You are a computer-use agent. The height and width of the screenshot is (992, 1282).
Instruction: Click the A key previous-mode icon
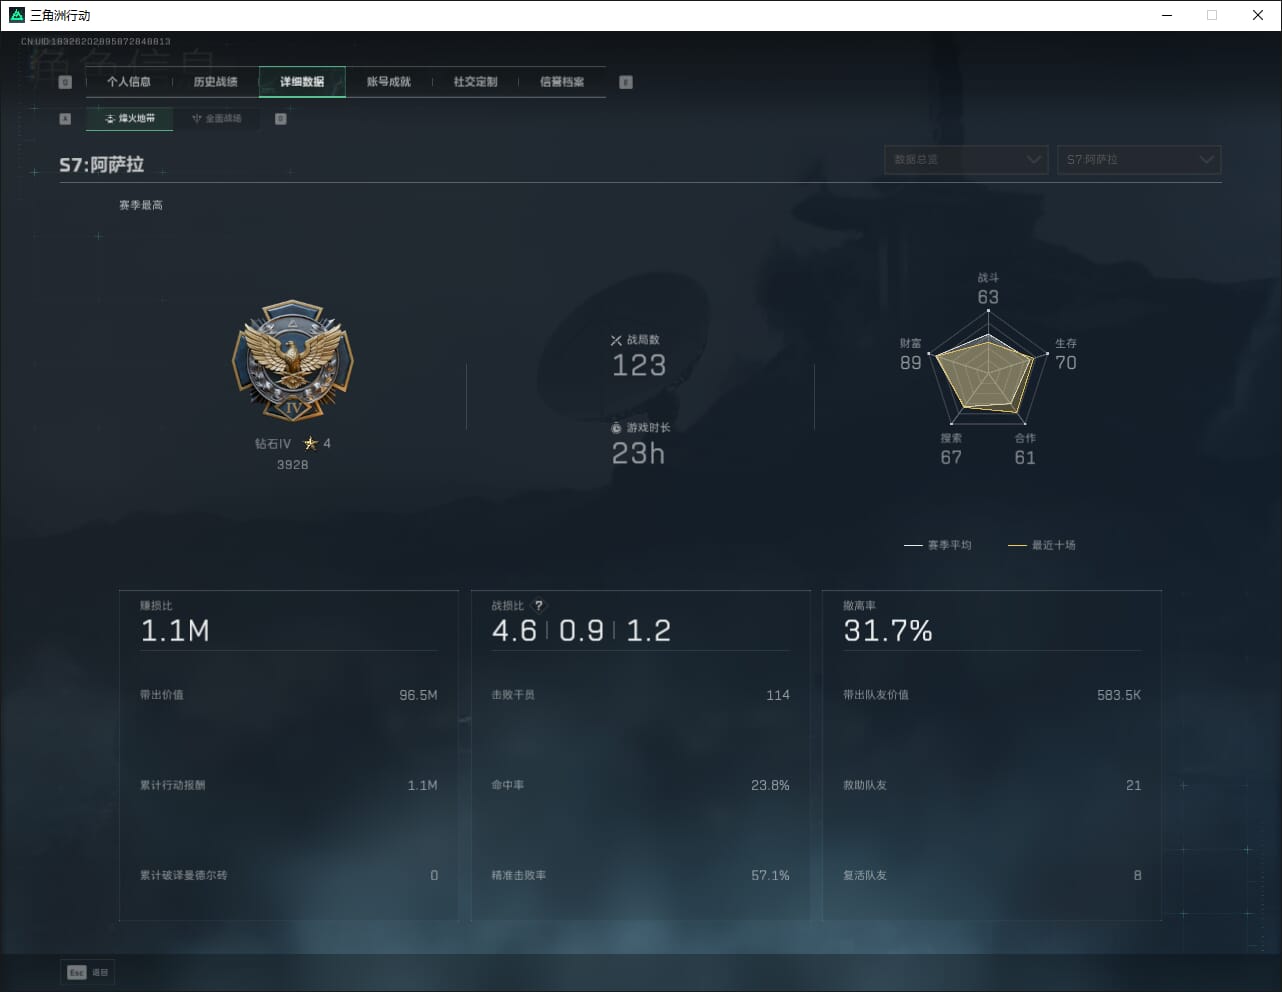(x=65, y=119)
